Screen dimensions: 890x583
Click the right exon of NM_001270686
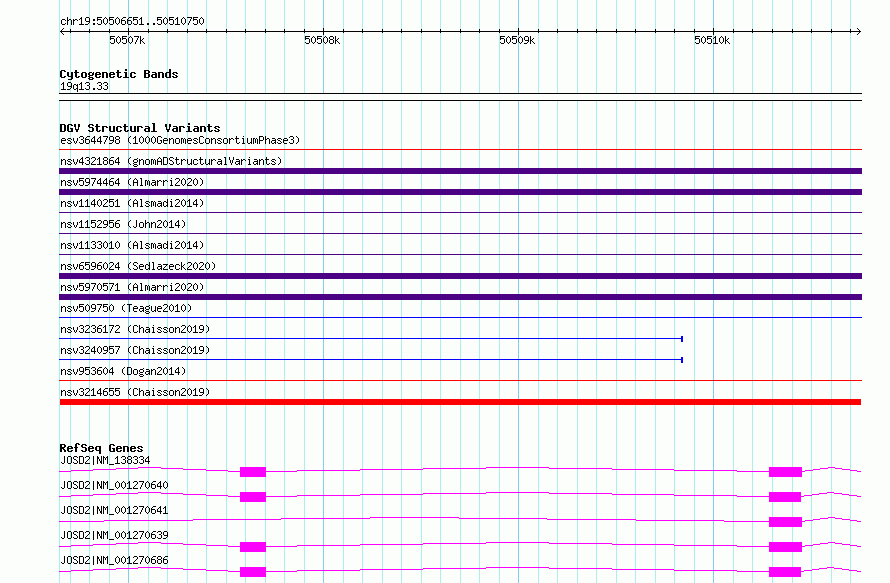(x=785, y=572)
